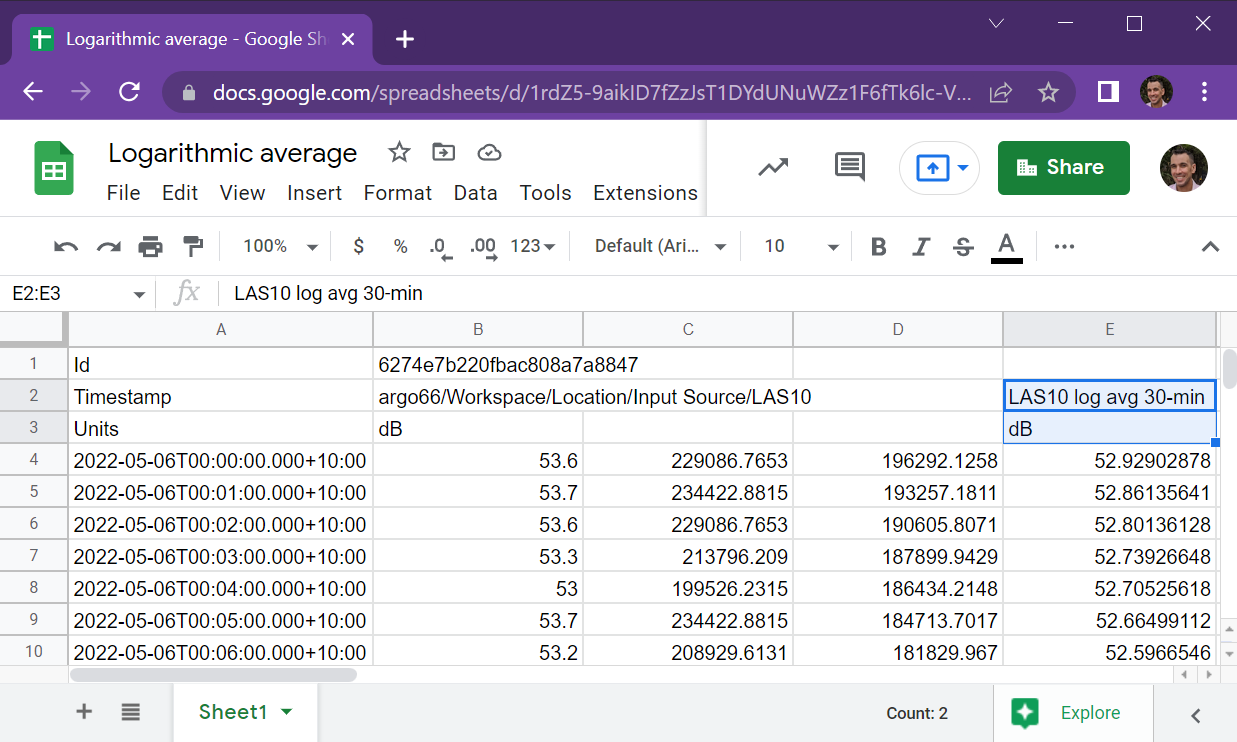Image resolution: width=1237 pixels, height=742 pixels.
Task: Open the text color picker
Action: point(1007,247)
